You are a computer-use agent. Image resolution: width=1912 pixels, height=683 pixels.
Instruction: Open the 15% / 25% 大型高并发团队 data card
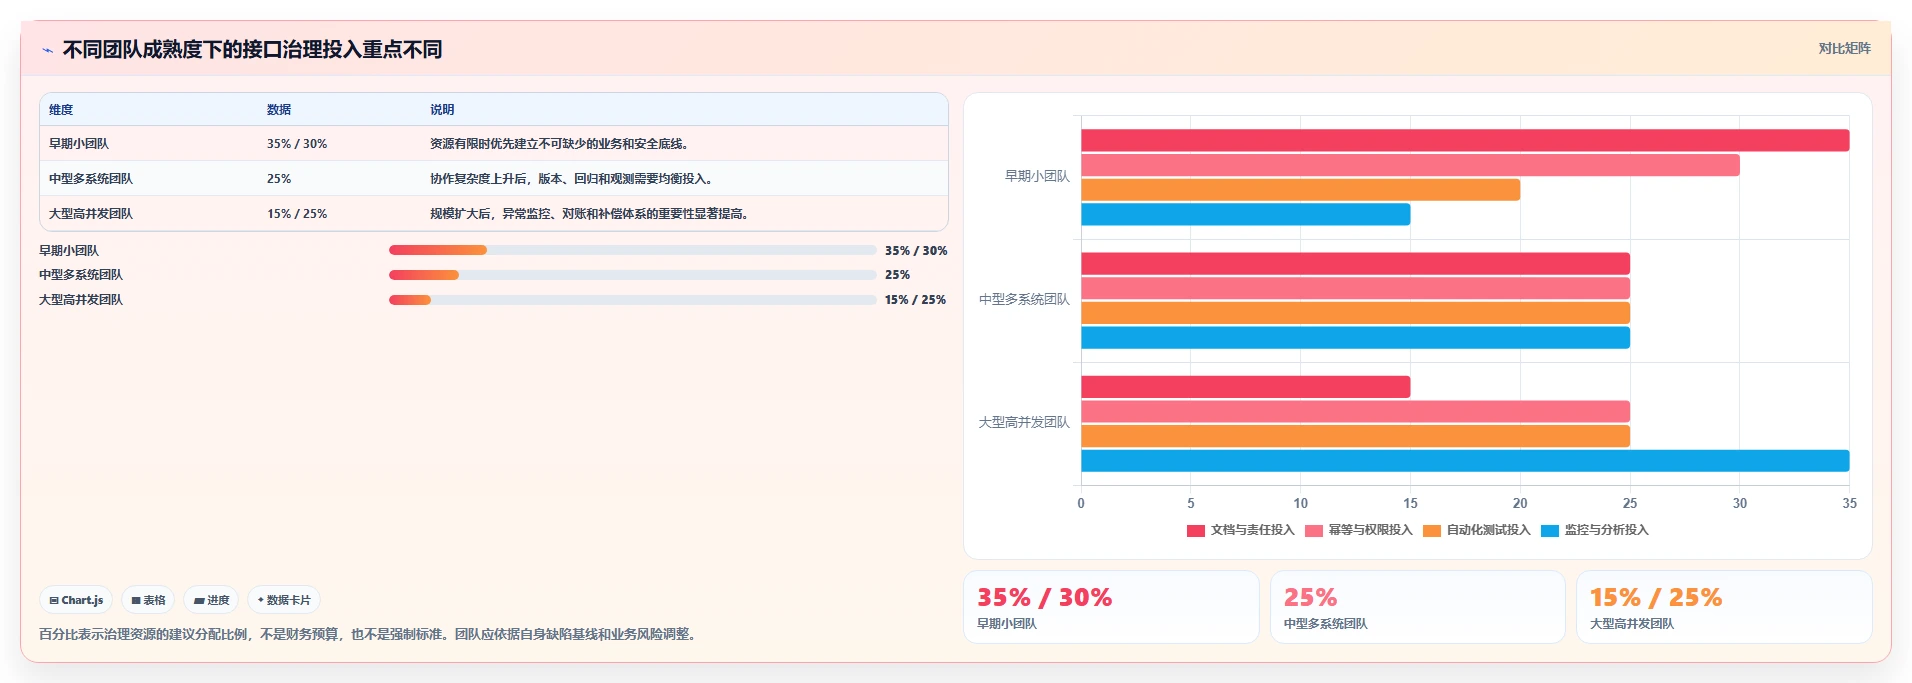point(1724,607)
